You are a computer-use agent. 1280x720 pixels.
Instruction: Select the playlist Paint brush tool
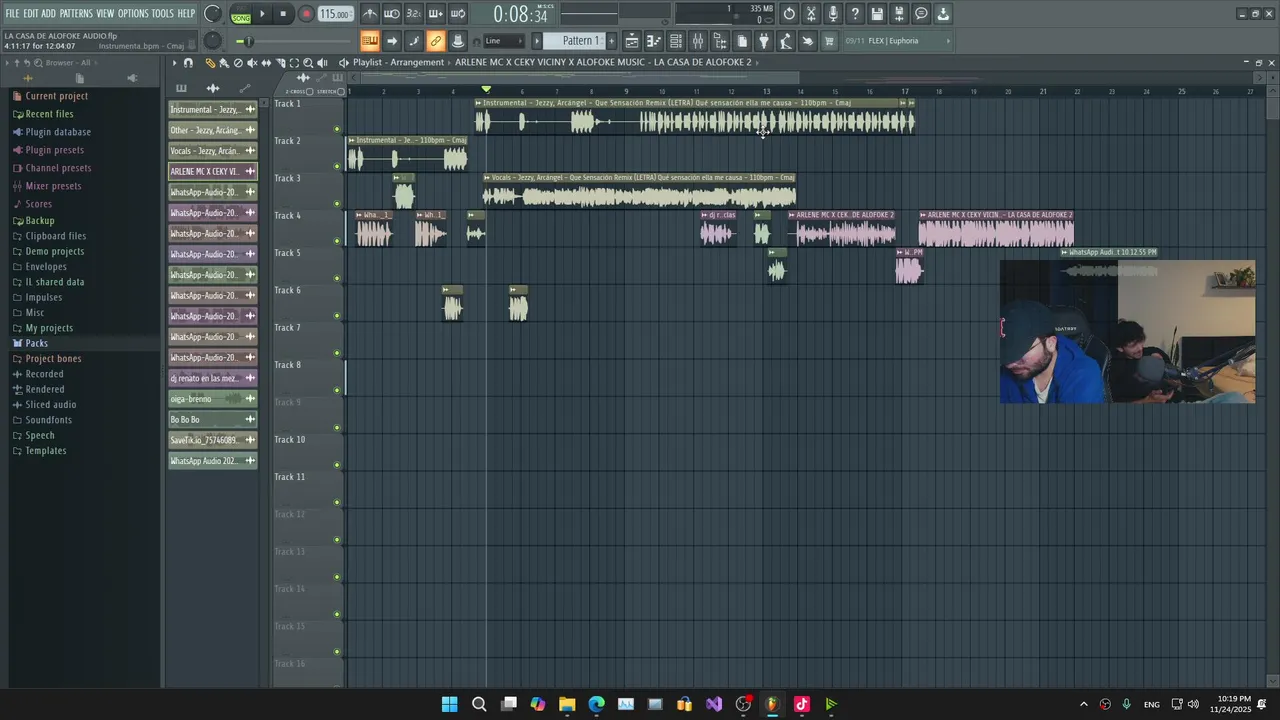coord(224,62)
